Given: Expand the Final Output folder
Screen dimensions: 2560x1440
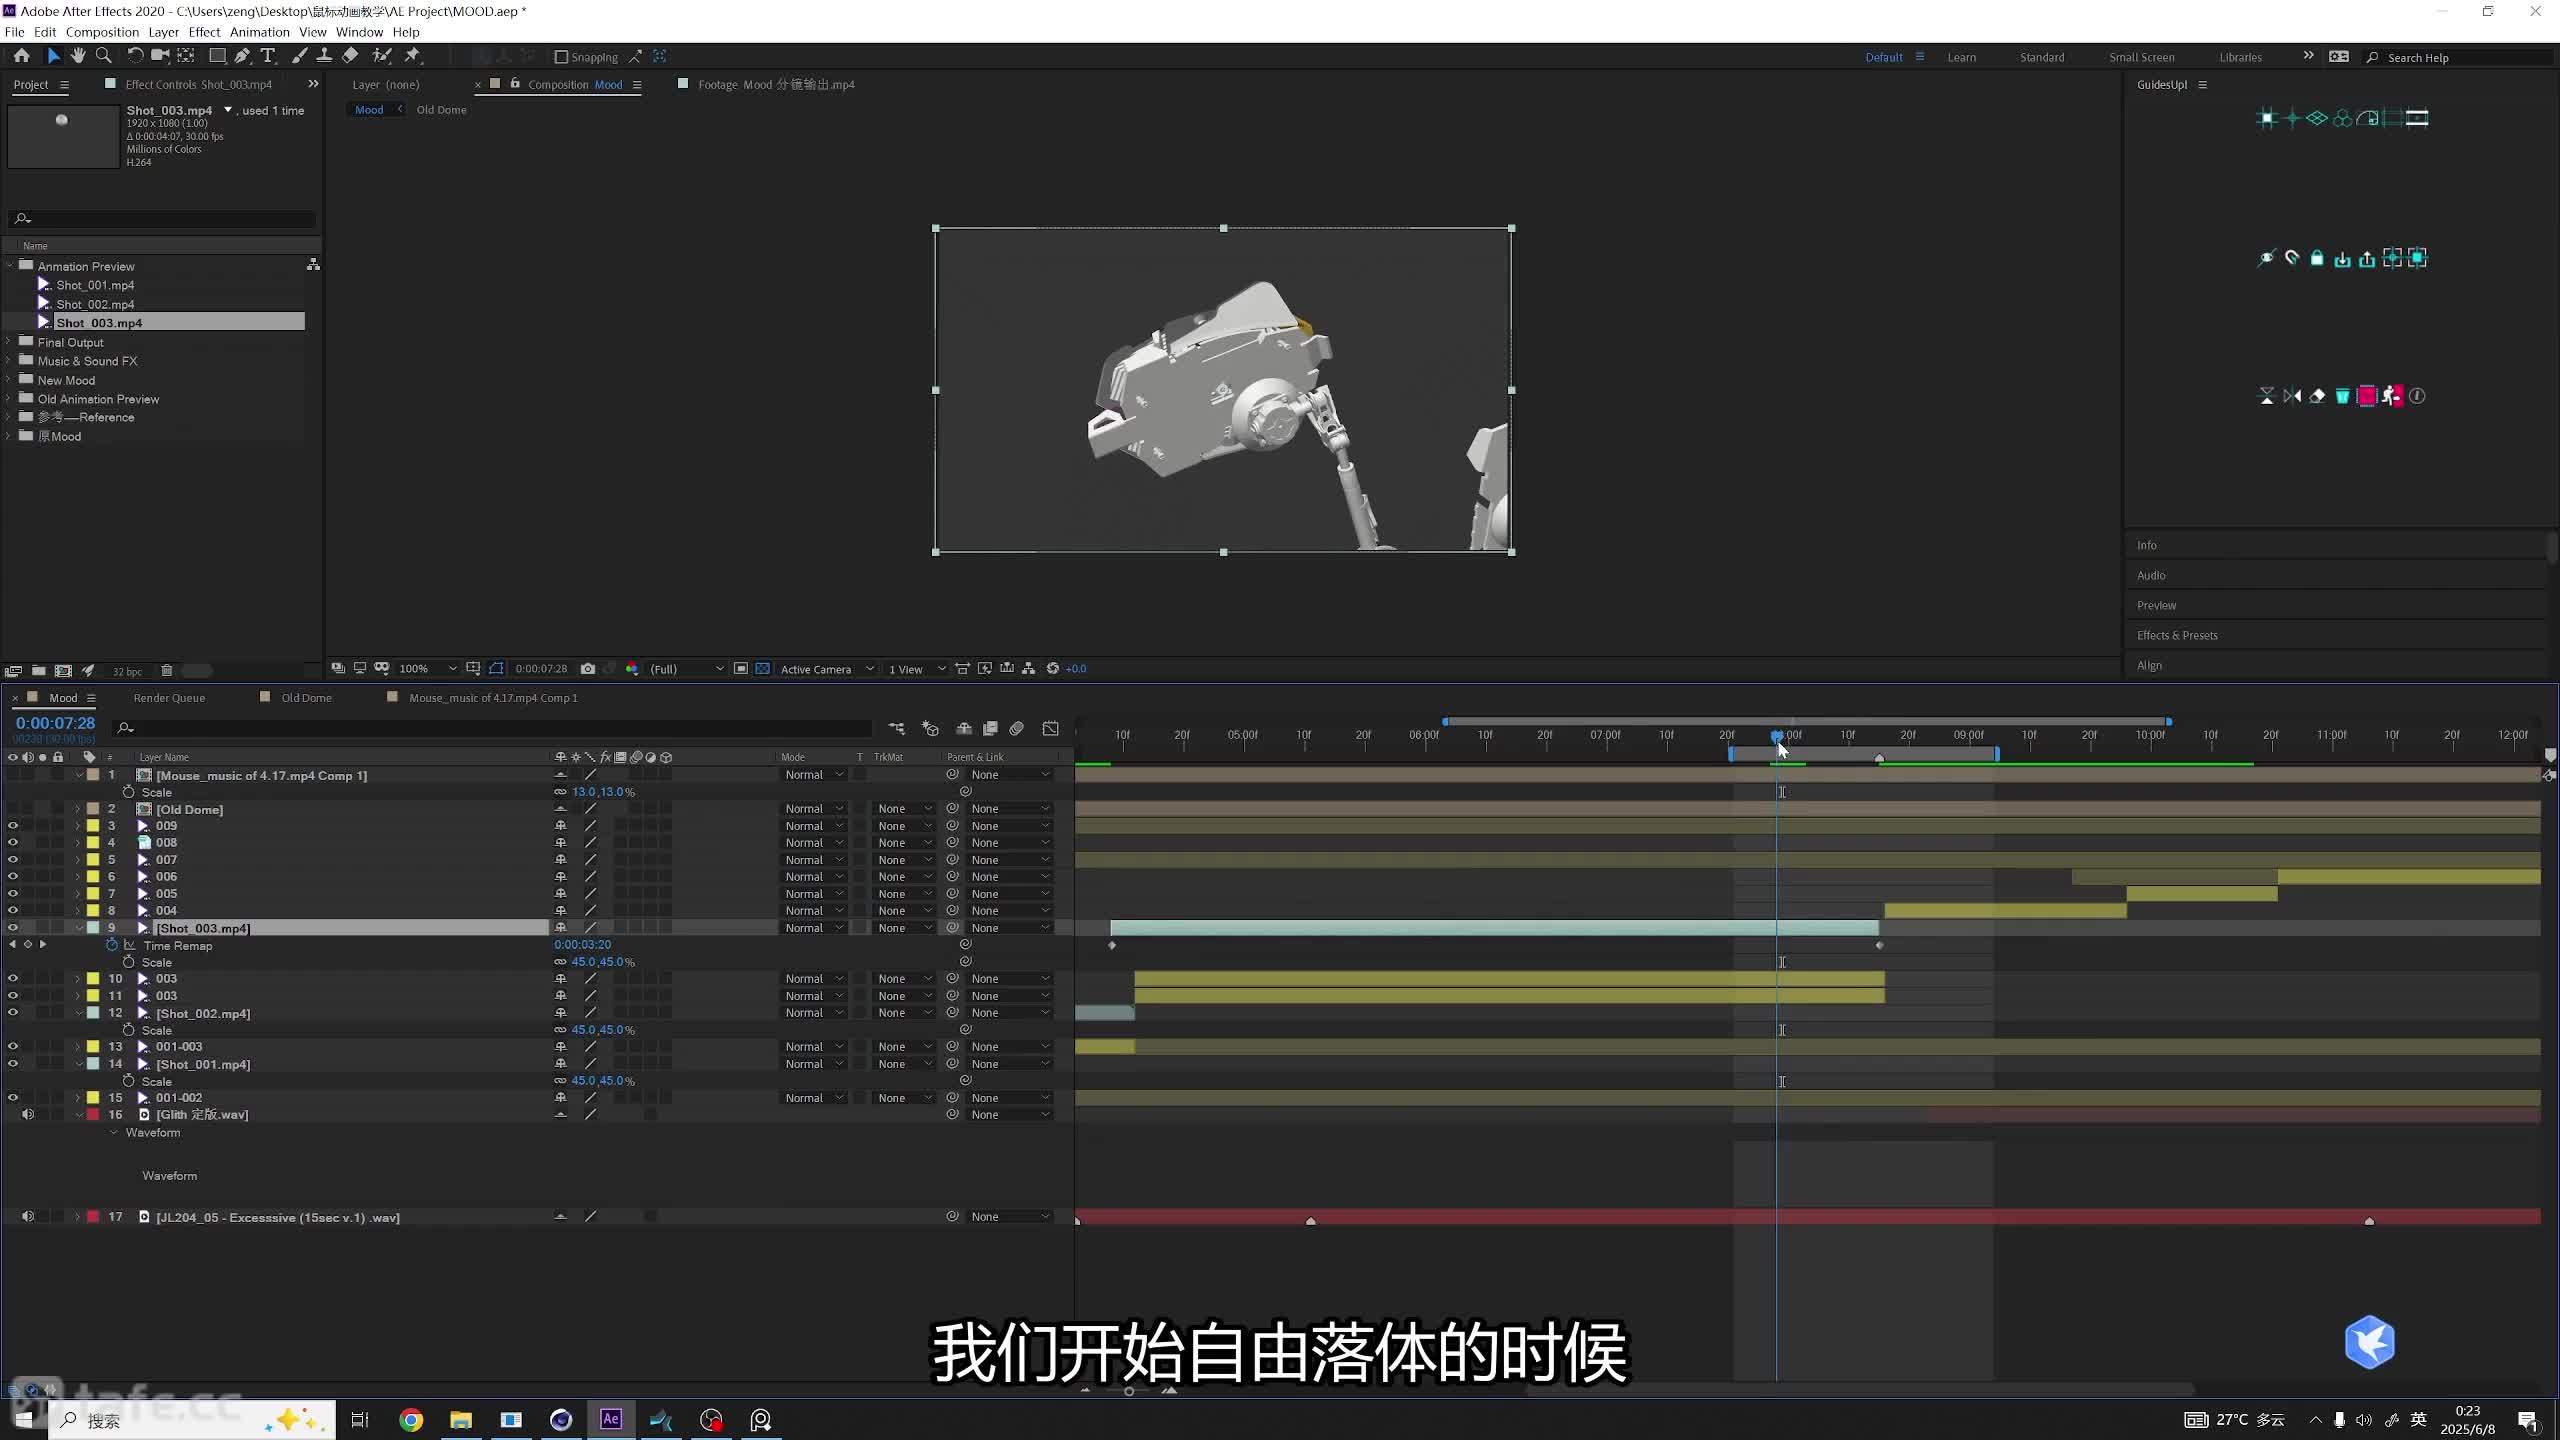Looking at the screenshot, I should click(9, 342).
